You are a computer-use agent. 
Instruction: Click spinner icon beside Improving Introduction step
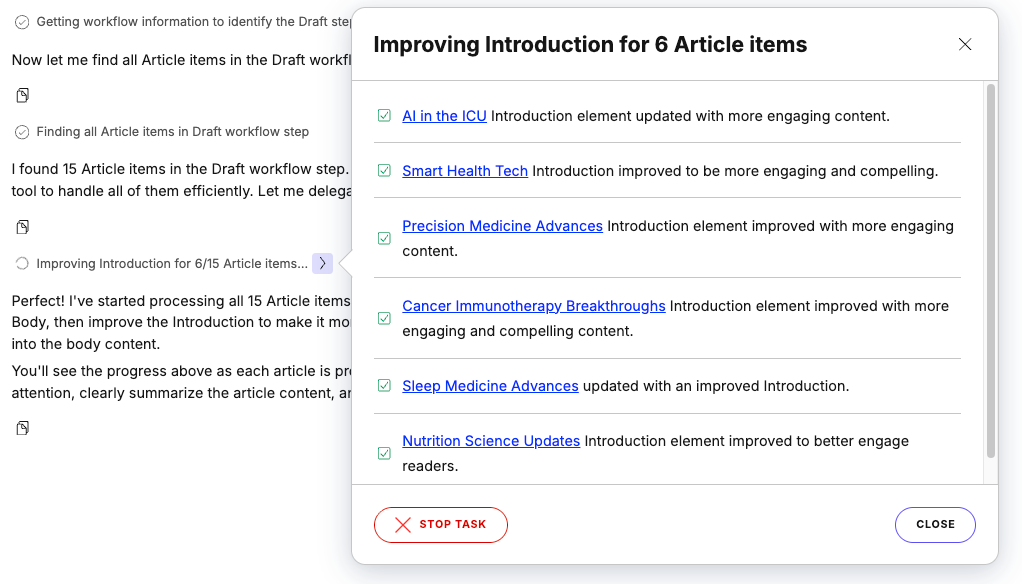coord(22,264)
